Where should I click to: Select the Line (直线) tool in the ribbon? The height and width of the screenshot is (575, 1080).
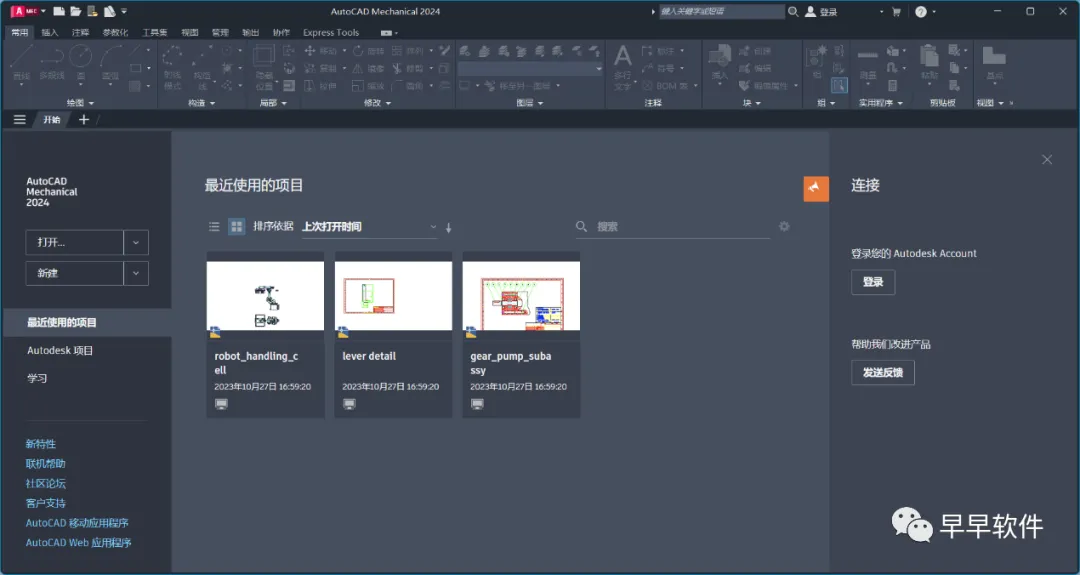pyautogui.click(x=21, y=63)
